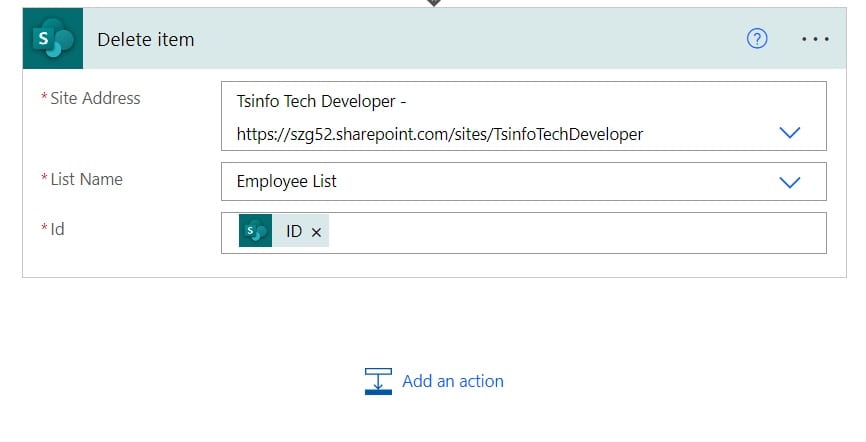Screen dimensions: 866x442
Task: Click the Add an action insert icon
Action: pyautogui.click(x=378, y=382)
